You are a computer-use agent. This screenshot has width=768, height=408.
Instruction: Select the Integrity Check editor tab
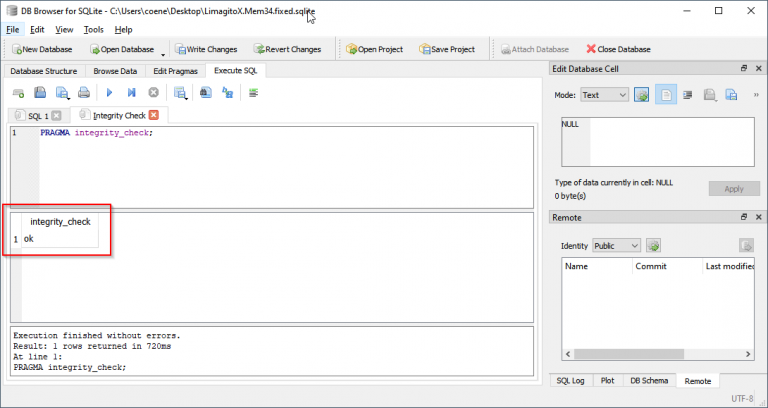point(119,115)
